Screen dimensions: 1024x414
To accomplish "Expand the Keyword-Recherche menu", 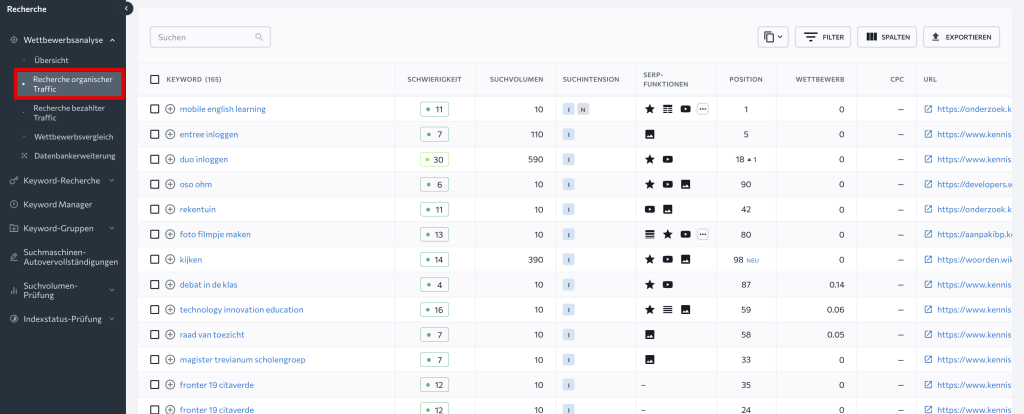I will point(112,181).
